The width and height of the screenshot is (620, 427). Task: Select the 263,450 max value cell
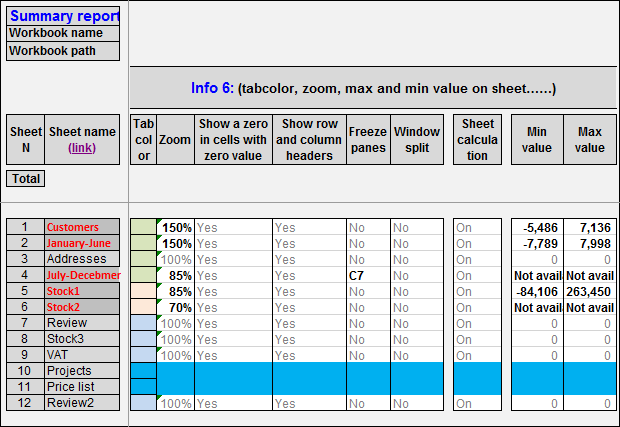pyautogui.click(x=590, y=291)
